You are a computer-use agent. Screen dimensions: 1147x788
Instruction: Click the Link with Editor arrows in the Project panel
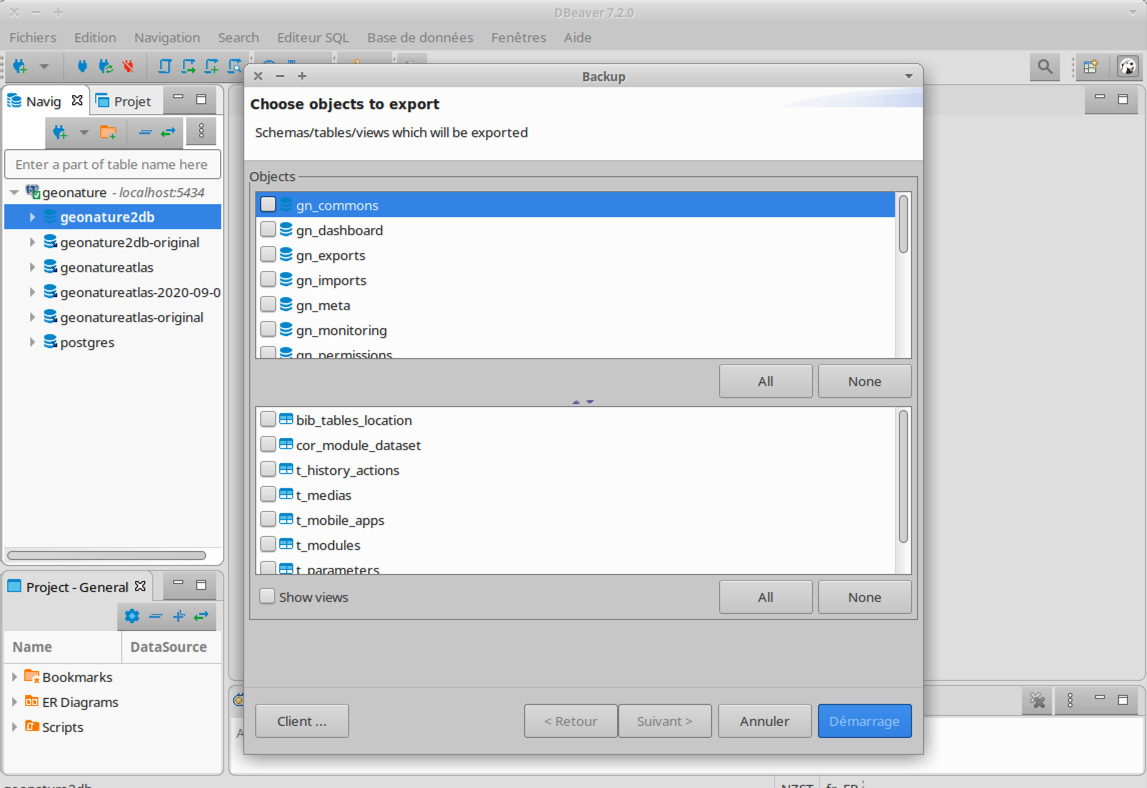click(201, 616)
